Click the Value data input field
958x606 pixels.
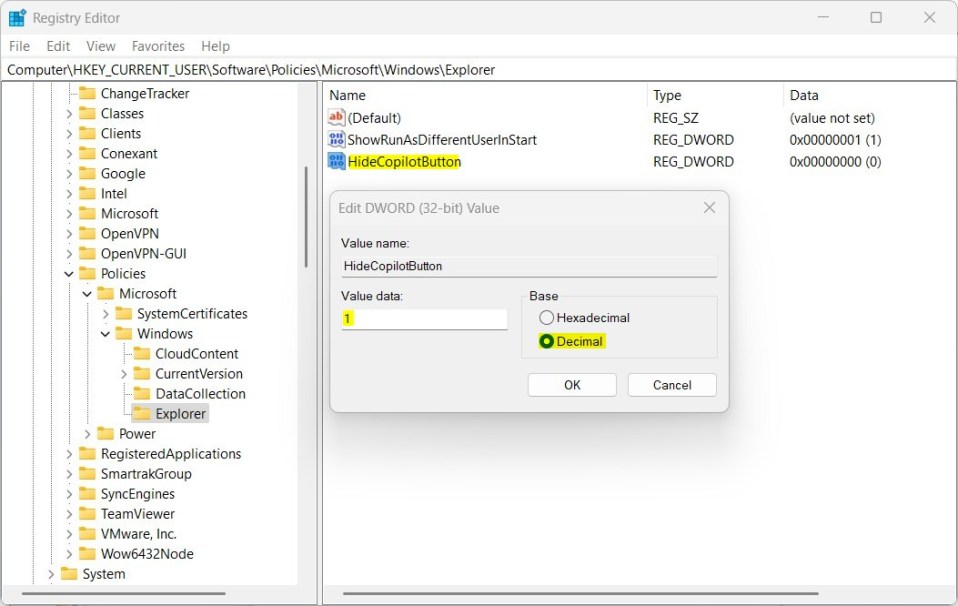[x=424, y=319]
